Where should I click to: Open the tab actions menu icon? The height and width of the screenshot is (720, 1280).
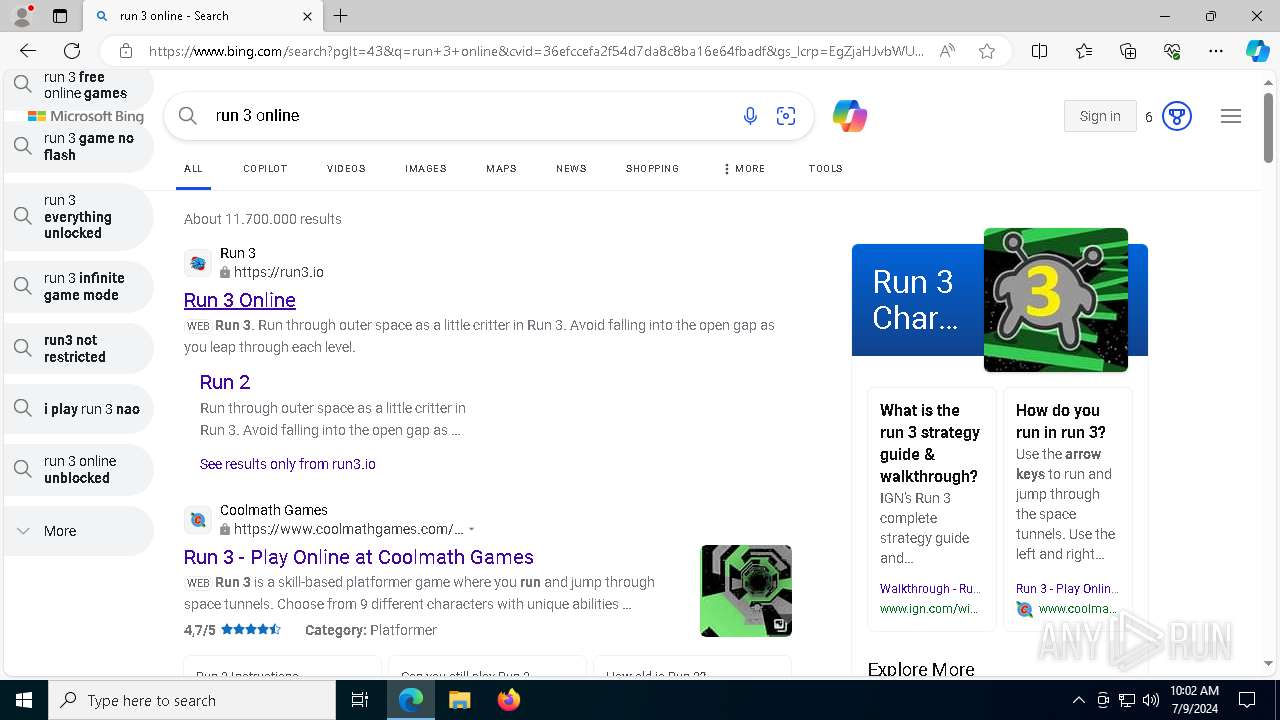pos(60,16)
